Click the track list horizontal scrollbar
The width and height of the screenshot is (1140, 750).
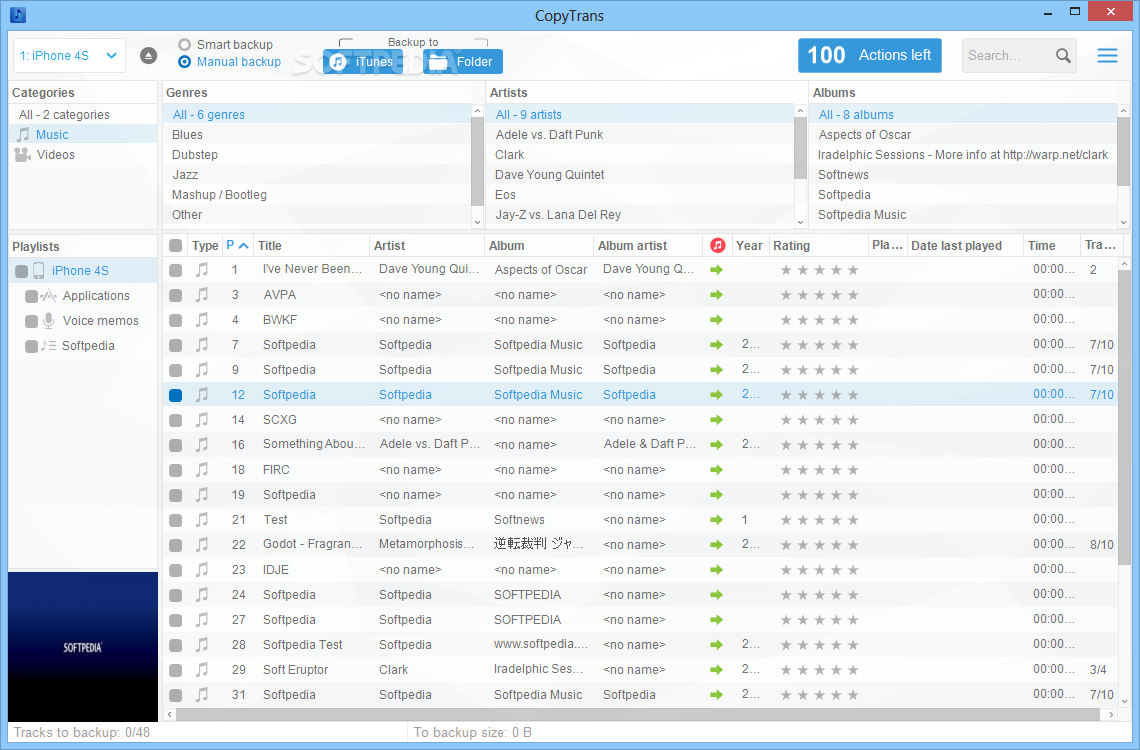(638, 714)
